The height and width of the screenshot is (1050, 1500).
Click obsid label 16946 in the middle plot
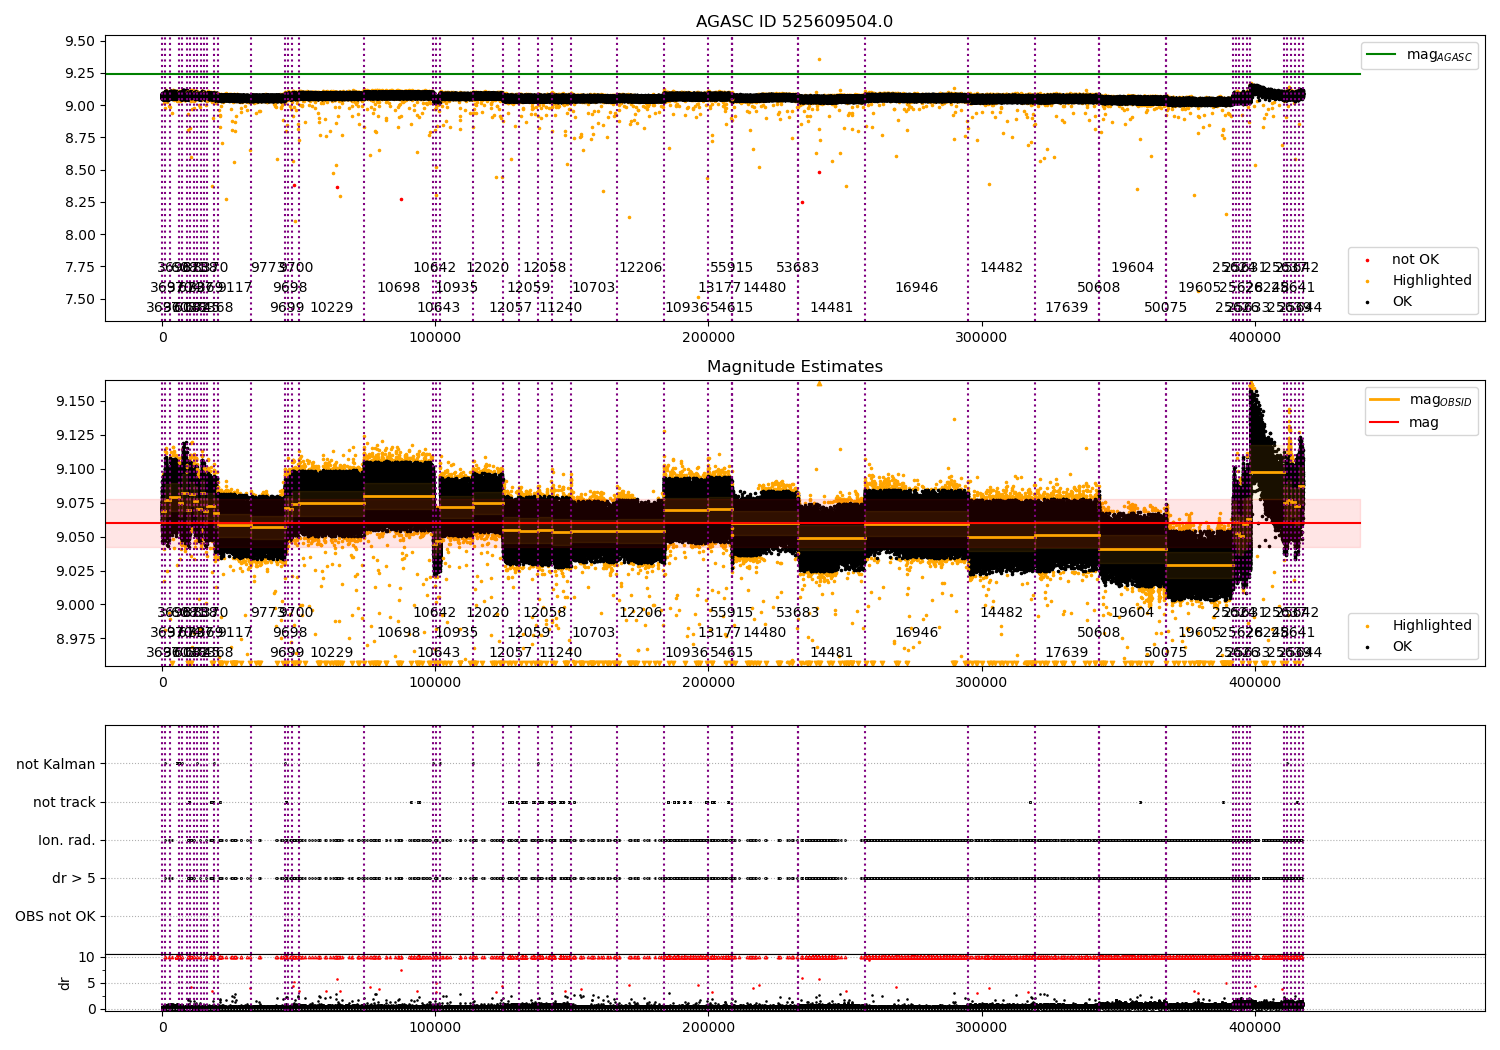click(916, 633)
